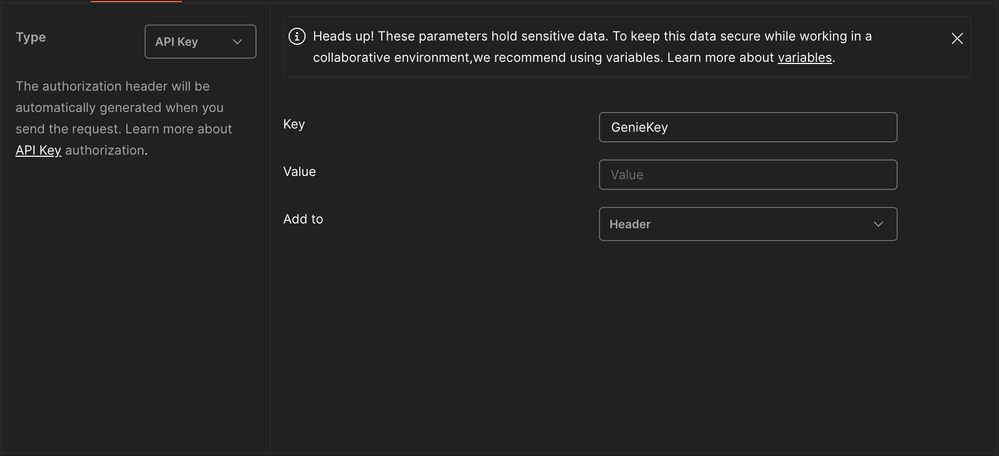Screen dimensions: 999x456
Task: Click the orange active tab underline at the top
Action: (136, 1)
